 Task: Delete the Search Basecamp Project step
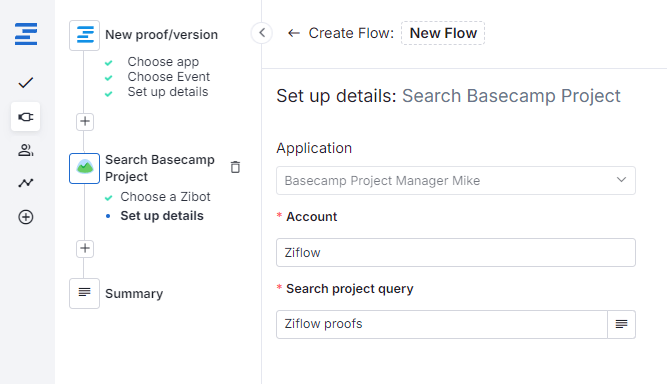point(235,167)
